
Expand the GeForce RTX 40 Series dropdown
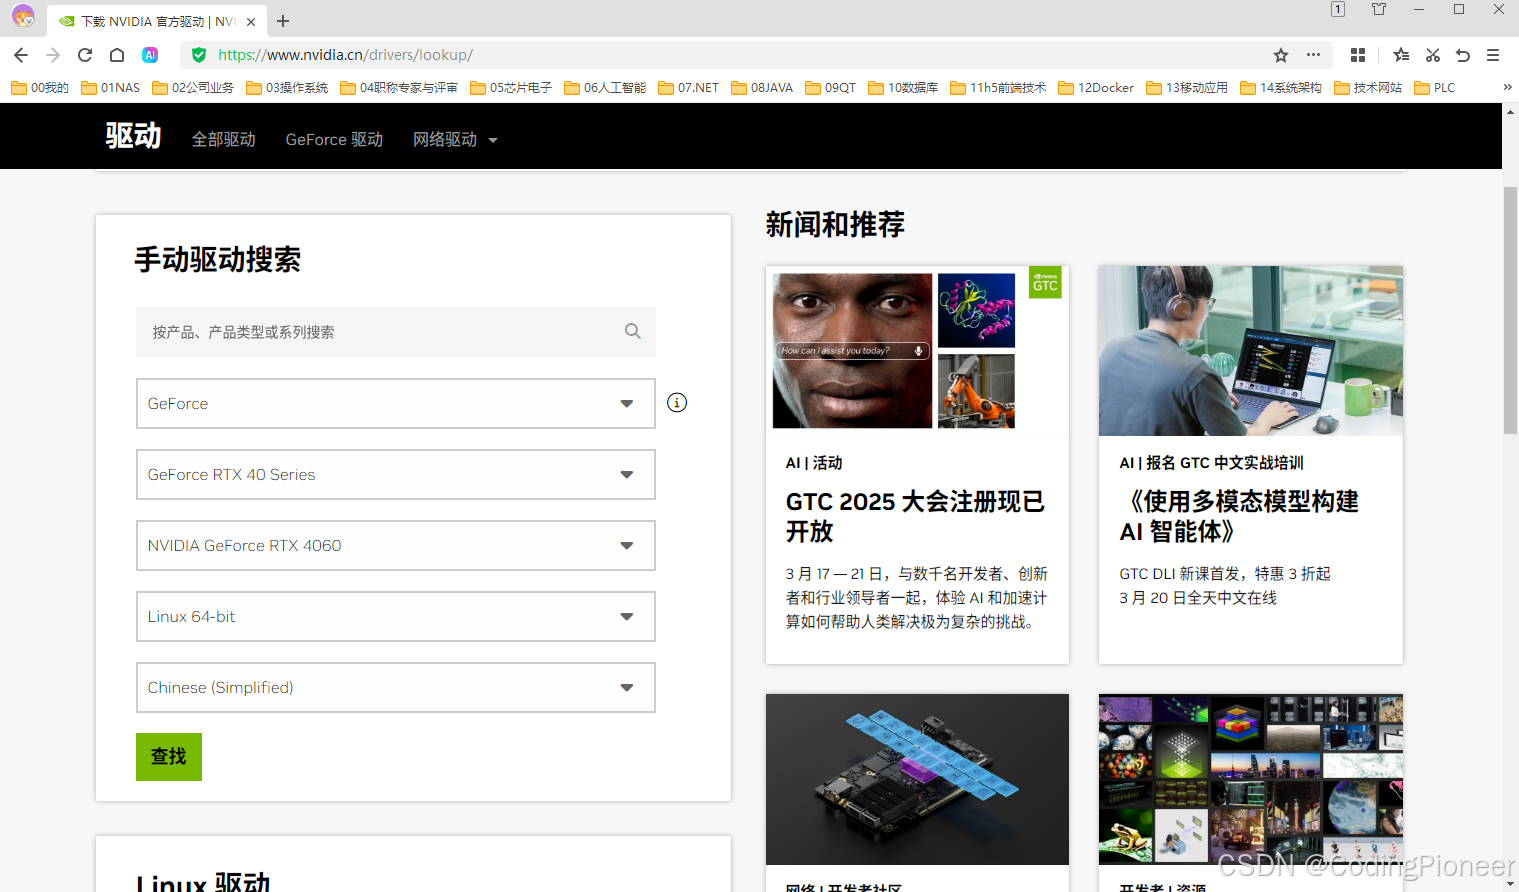(396, 475)
